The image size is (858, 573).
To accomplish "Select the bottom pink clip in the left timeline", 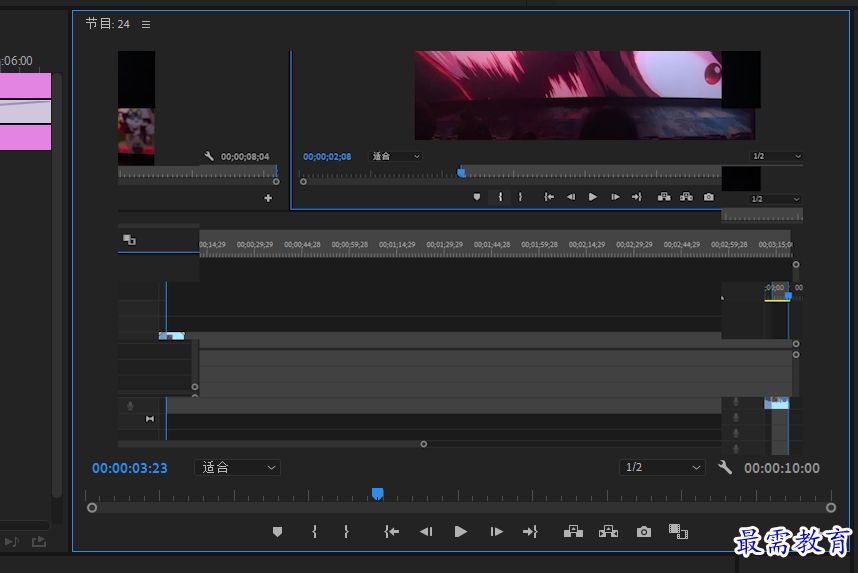I will pos(25,137).
